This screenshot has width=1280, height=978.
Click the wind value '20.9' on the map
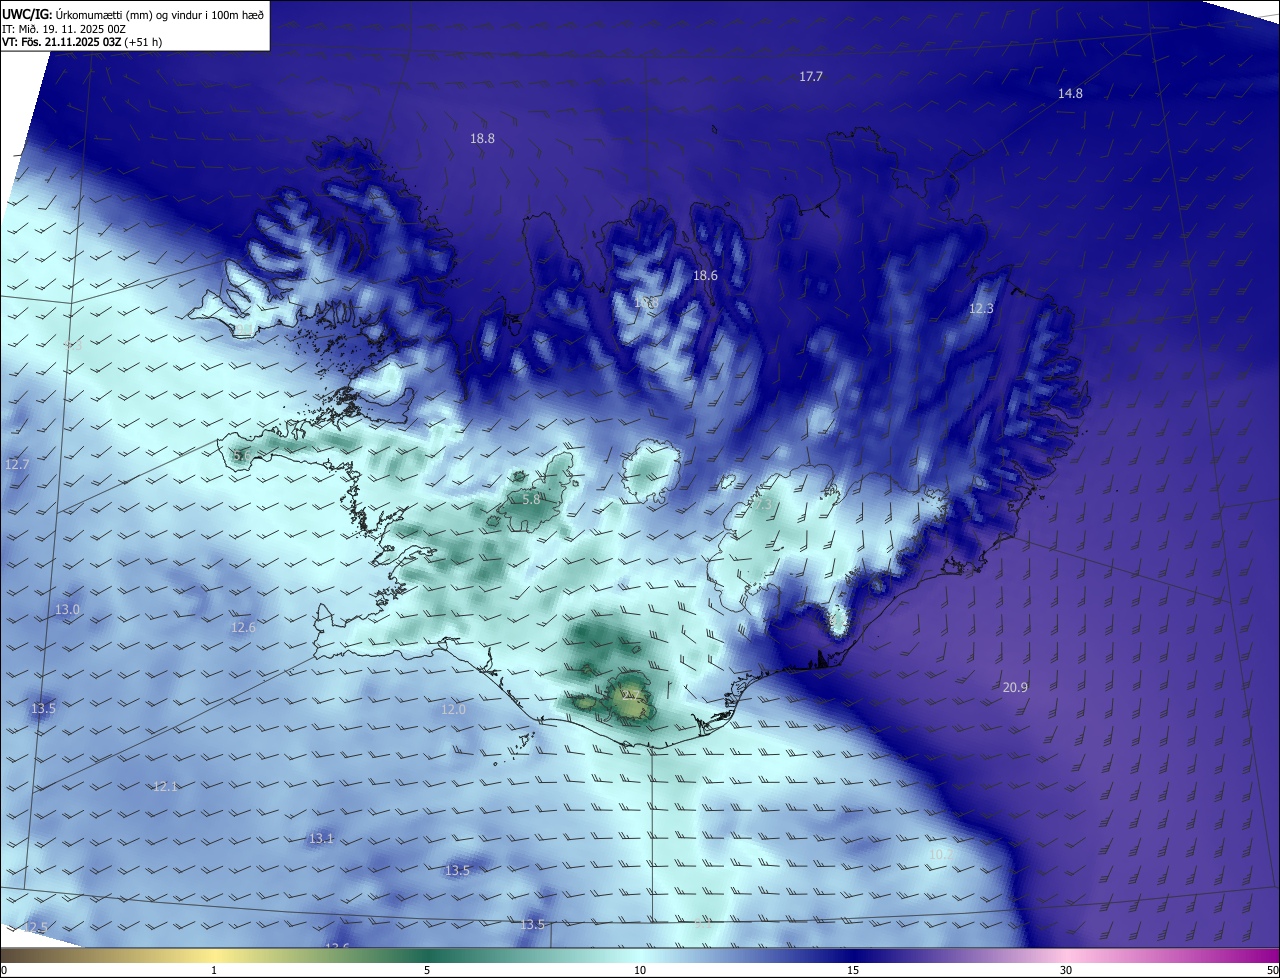[1015, 687]
